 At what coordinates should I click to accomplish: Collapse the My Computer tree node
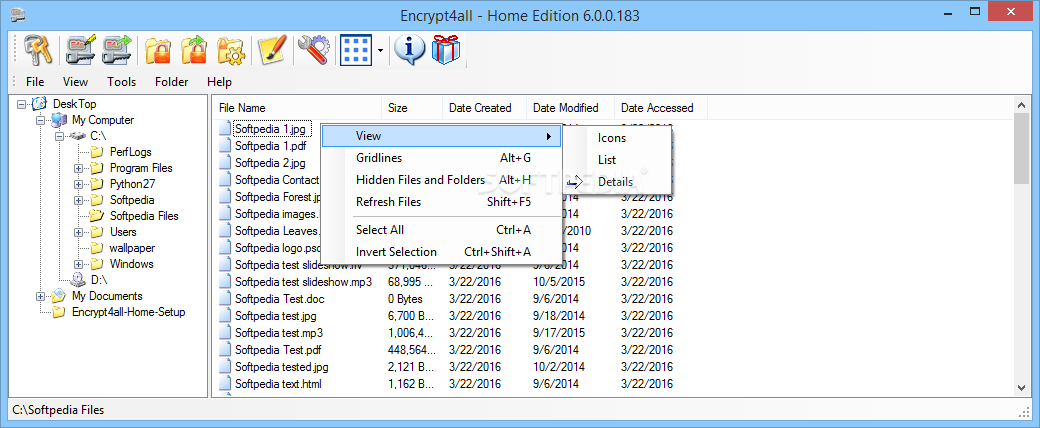41,120
